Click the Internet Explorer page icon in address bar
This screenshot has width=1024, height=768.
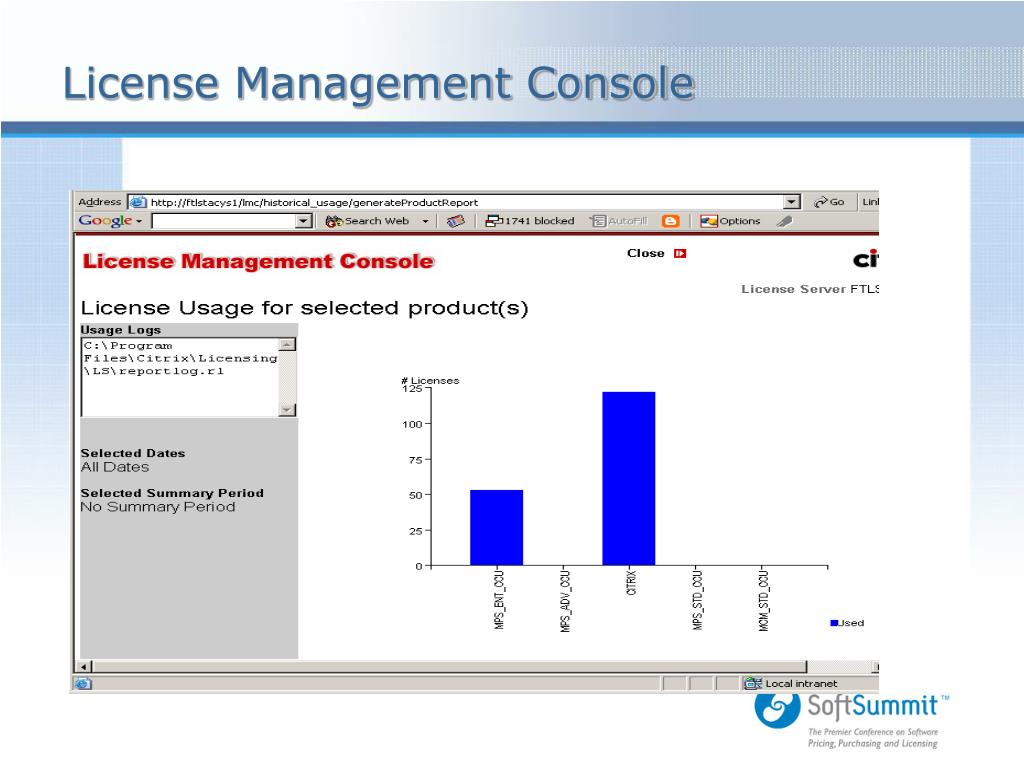click(x=137, y=202)
